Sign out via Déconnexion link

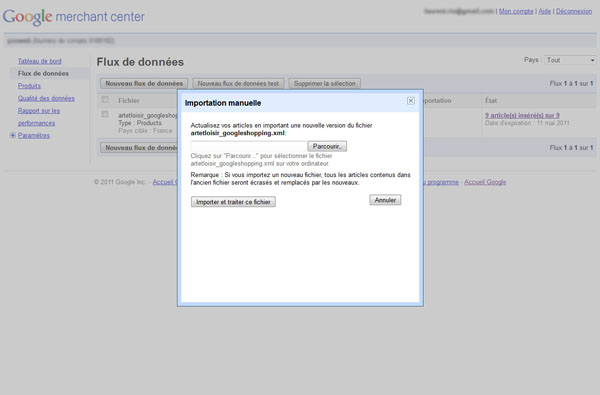click(x=574, y=11)
